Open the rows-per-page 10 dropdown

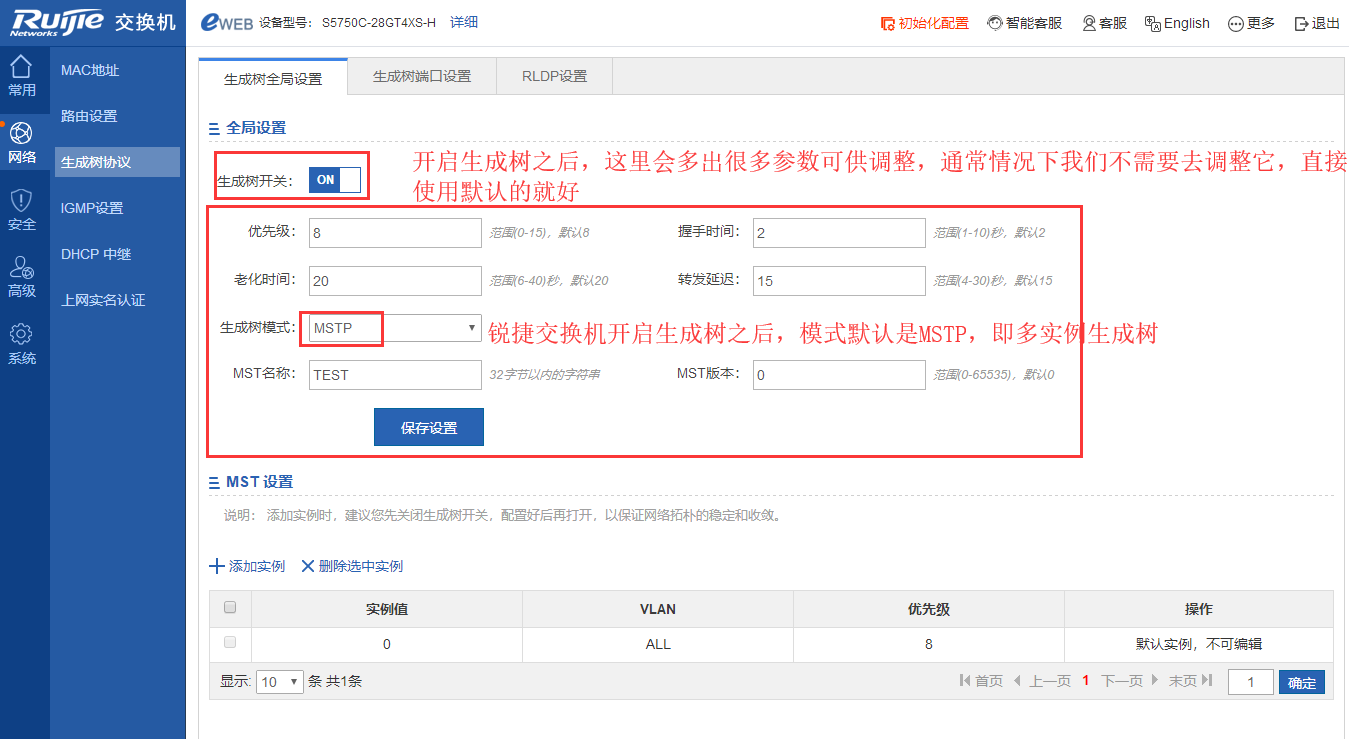click(x=280, y=682)
